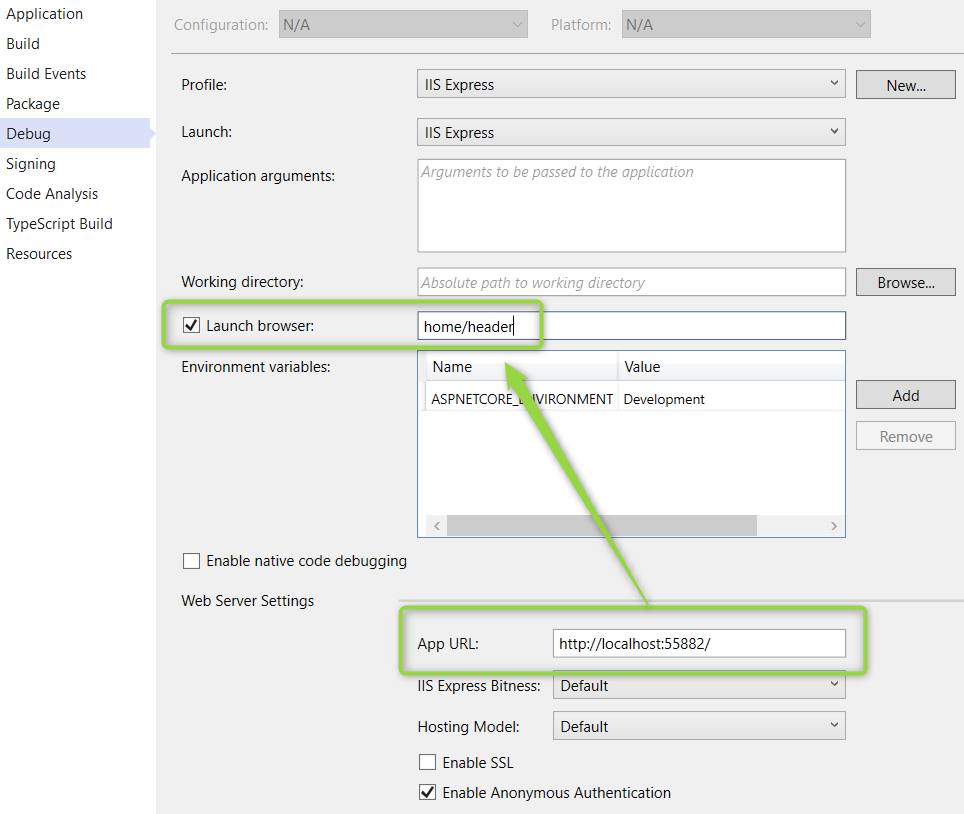
Task: Click the New profile button
Action: click(905, 84)
